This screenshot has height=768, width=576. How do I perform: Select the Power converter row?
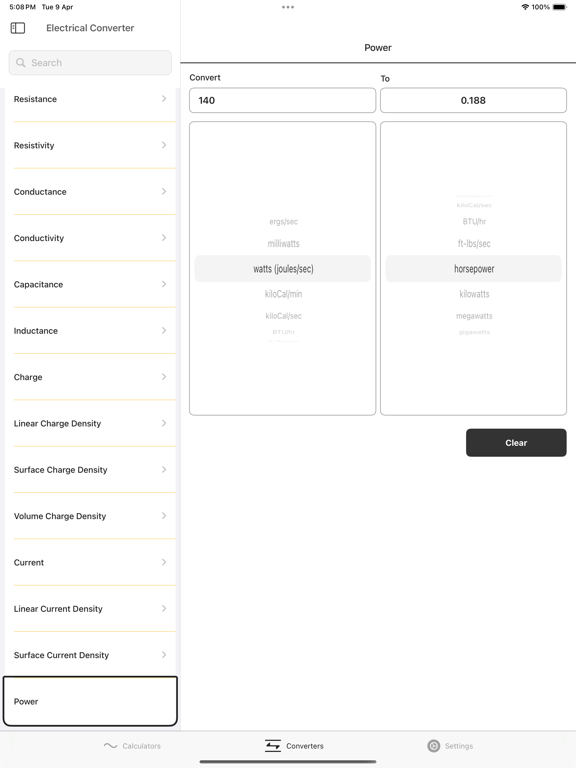pyautogui.click(x=90, y=701)
